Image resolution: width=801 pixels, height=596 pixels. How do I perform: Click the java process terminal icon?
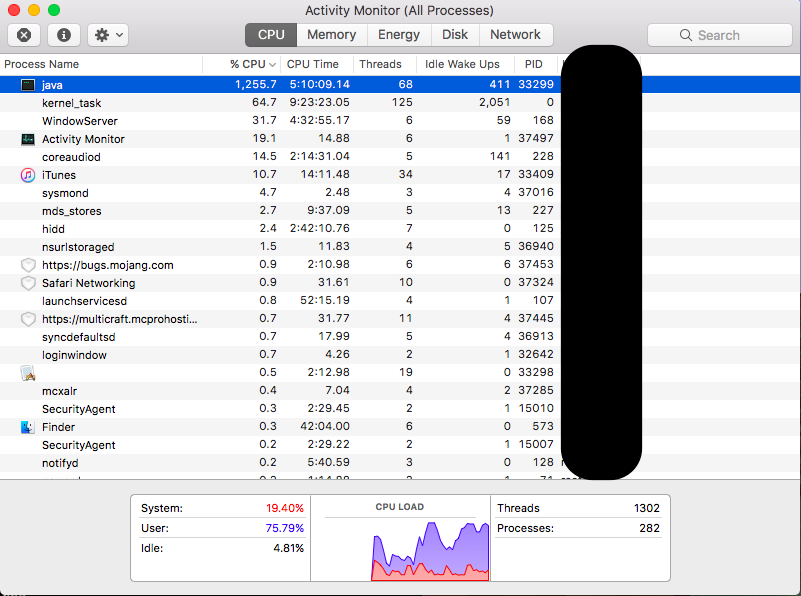click(x=28, y=85)
